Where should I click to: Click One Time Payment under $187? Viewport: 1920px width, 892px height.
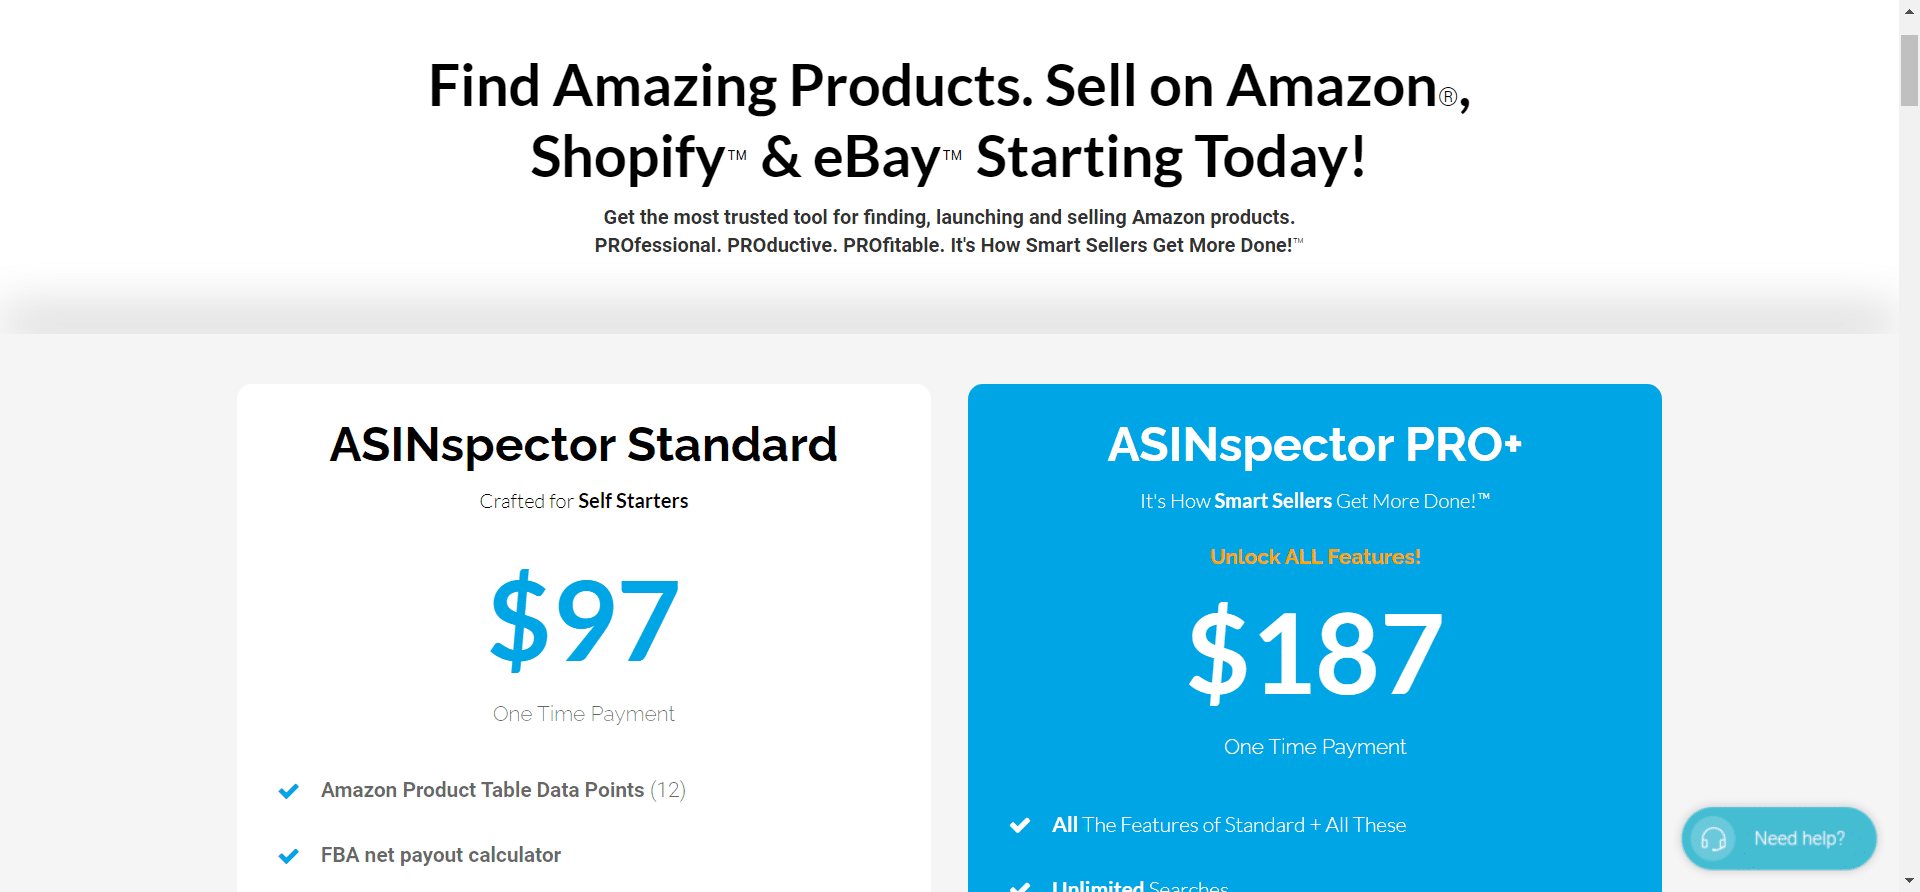click(1315, 747)
